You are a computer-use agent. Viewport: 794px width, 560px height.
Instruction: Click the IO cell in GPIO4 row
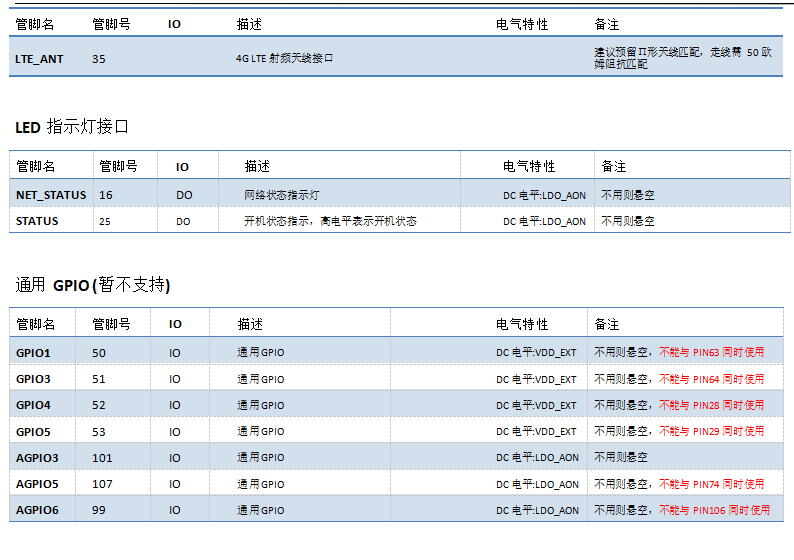click(175, 406)
